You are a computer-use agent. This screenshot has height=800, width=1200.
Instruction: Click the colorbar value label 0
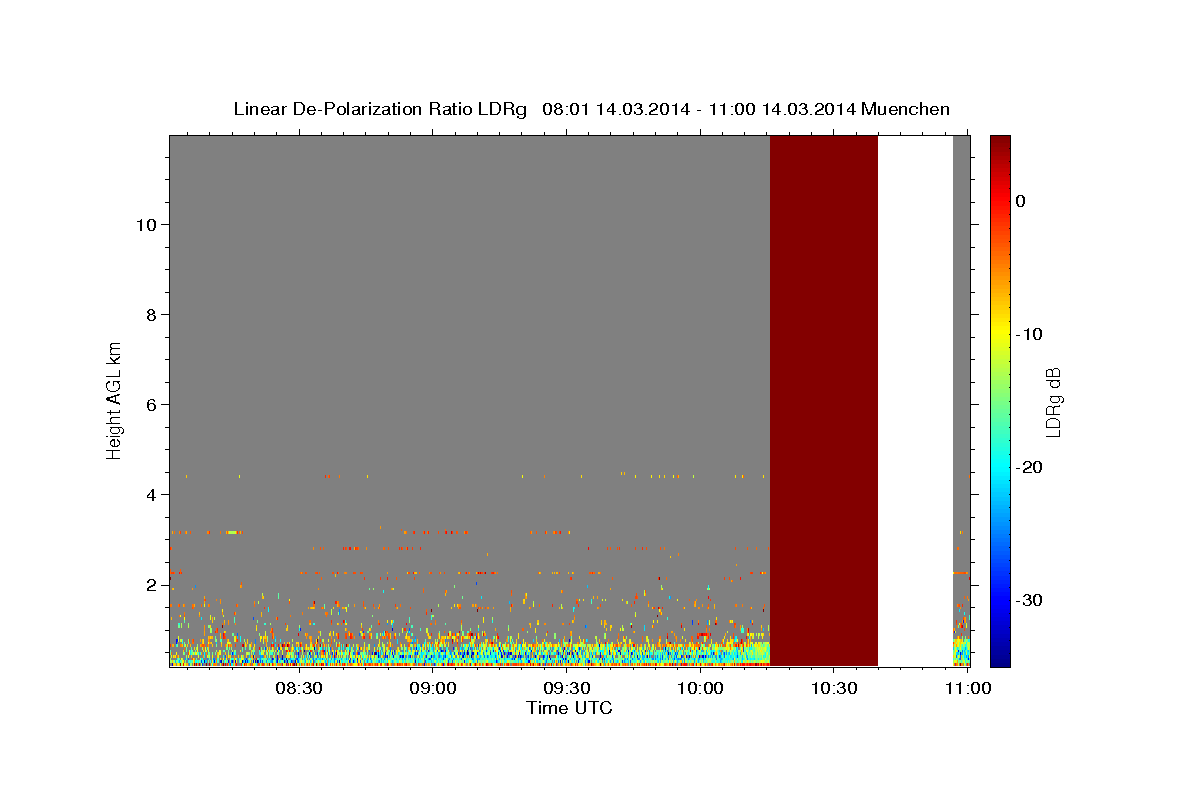pos(1020,201)
